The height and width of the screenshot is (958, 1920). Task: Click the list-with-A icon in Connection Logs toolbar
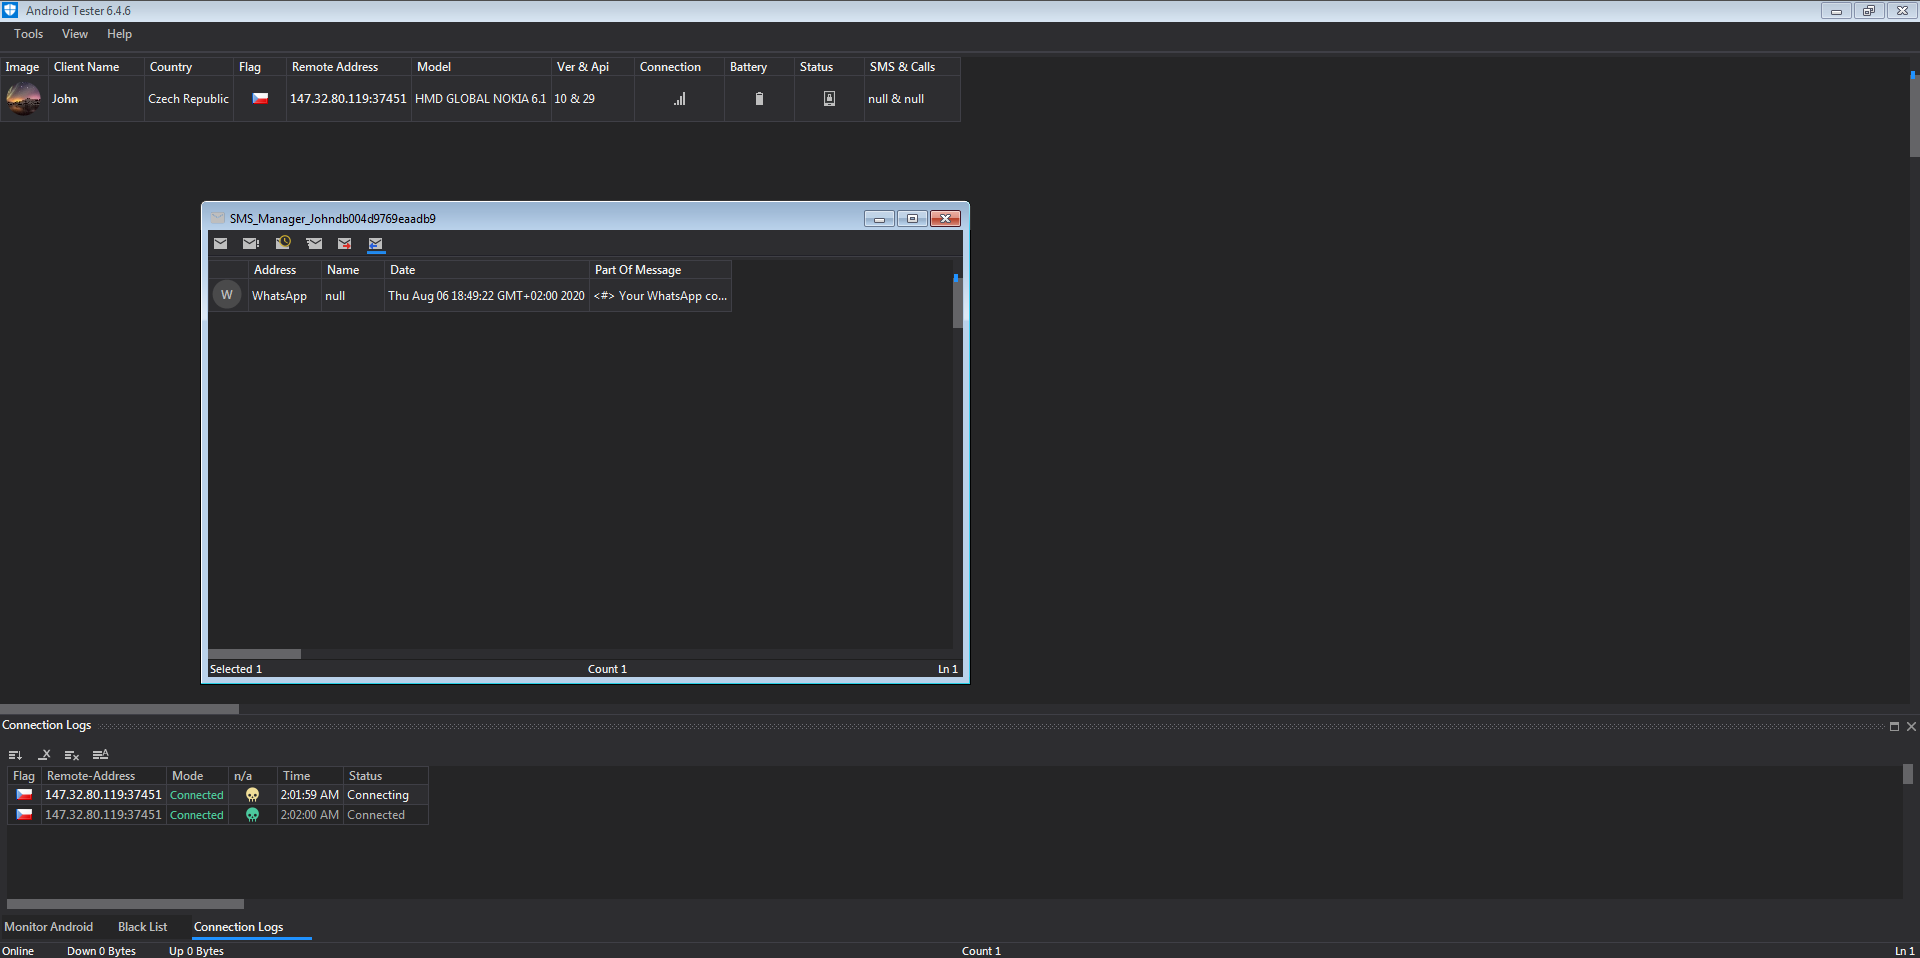pyautogui.click(x=100, y=755)
